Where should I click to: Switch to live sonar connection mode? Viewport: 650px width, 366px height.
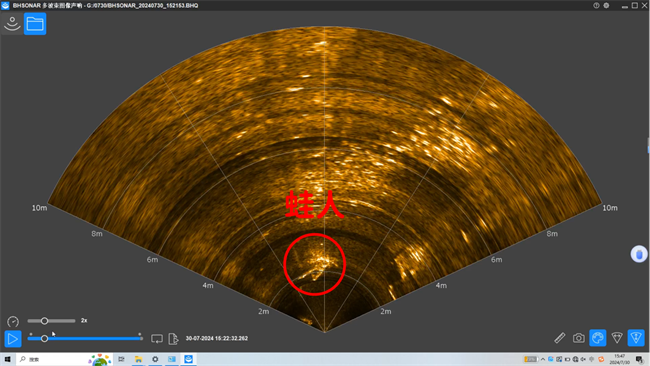12,24
